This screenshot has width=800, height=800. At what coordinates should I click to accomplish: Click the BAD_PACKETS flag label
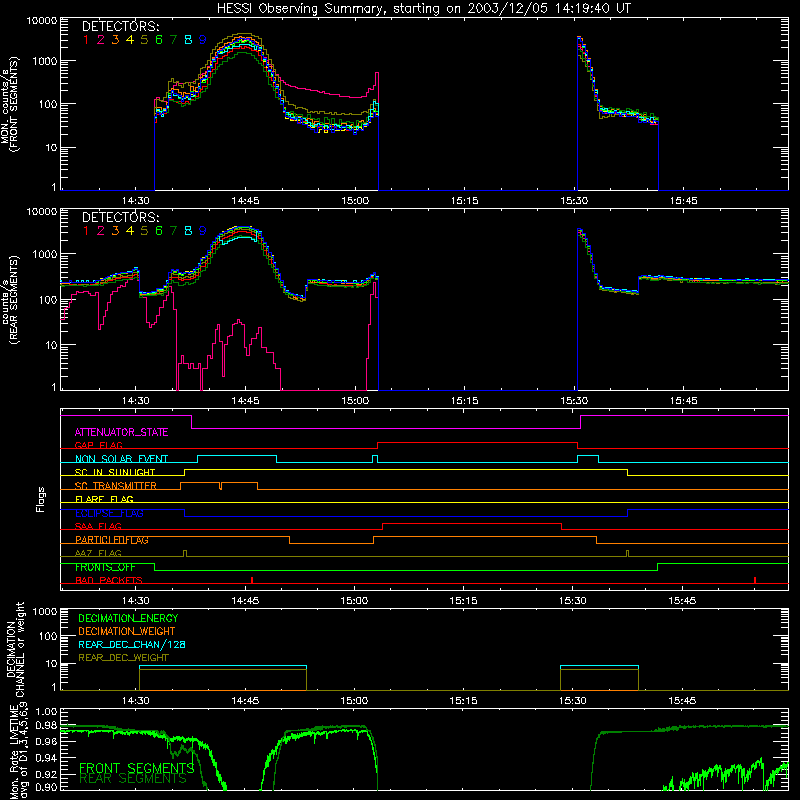pos(109,580)
